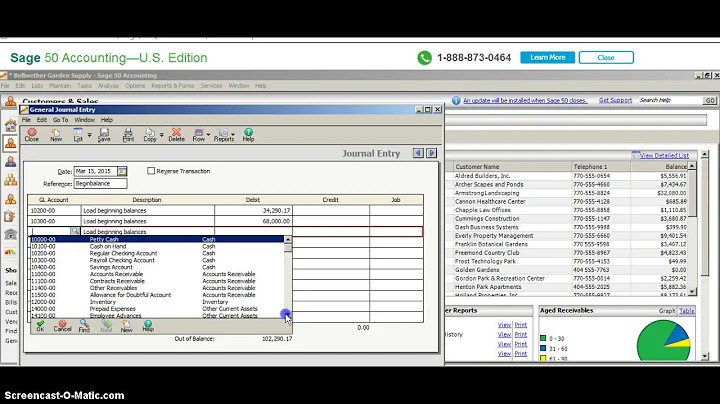720x404 pixels.
Task: Expand the Reports toolbar dropdown arrow
Action: (233, 135)
